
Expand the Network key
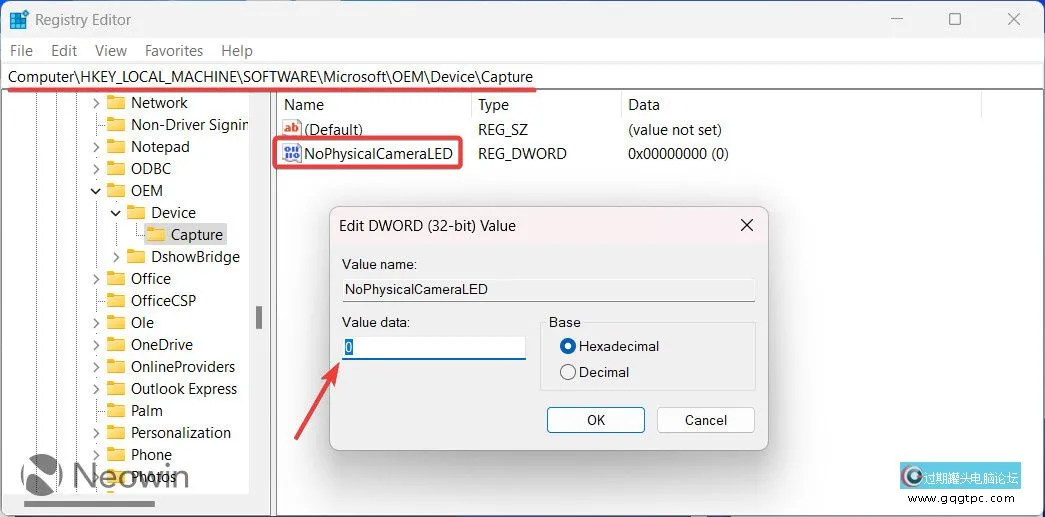point(96,103)
